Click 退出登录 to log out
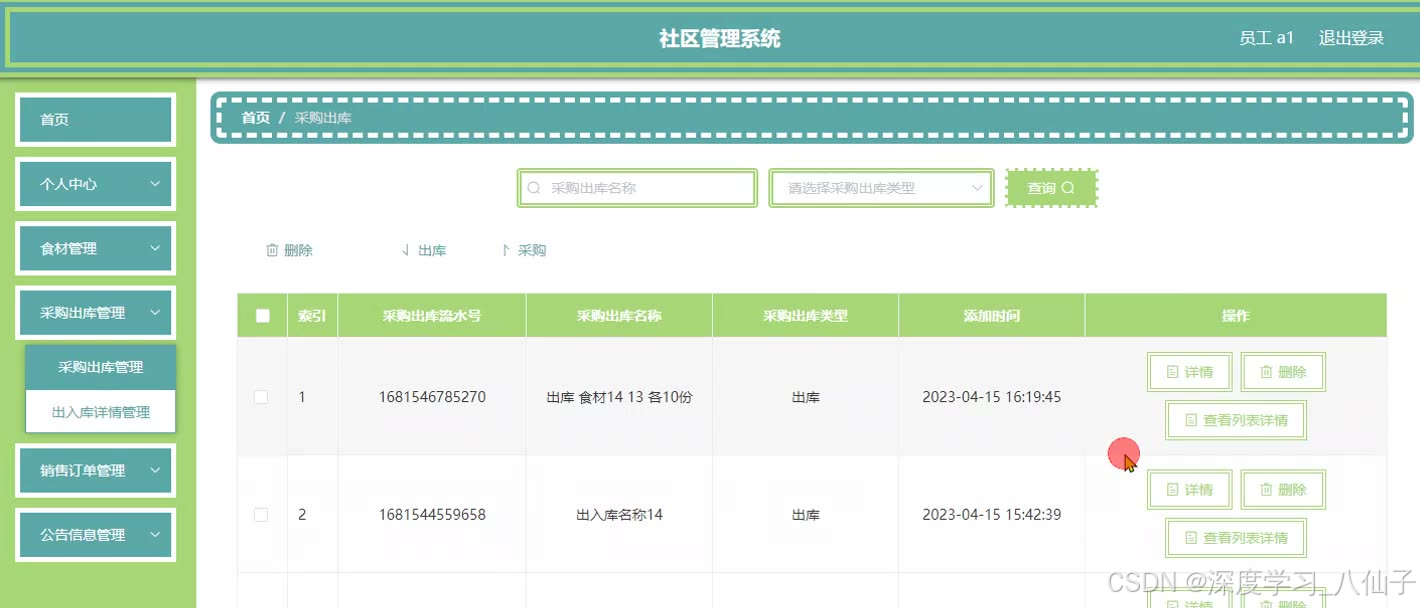The image size is (1420, 608). pyautogui.click(x=1350, y=37)
